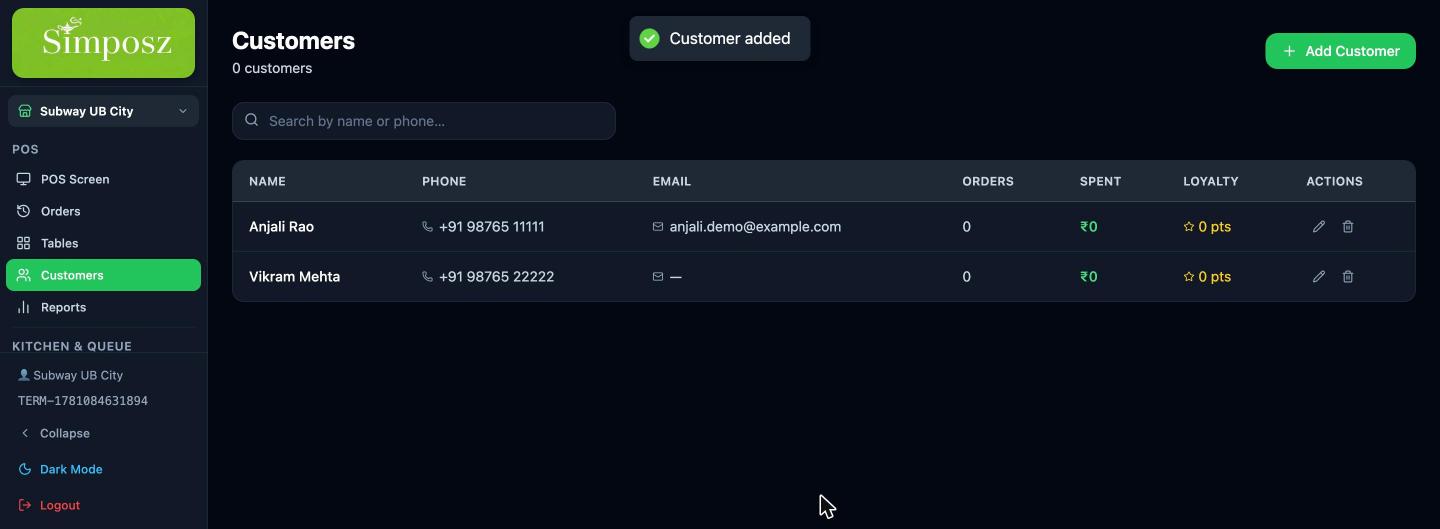
Task: Click phone number +91 98765 11111
Action: click(x=492, y=227)
